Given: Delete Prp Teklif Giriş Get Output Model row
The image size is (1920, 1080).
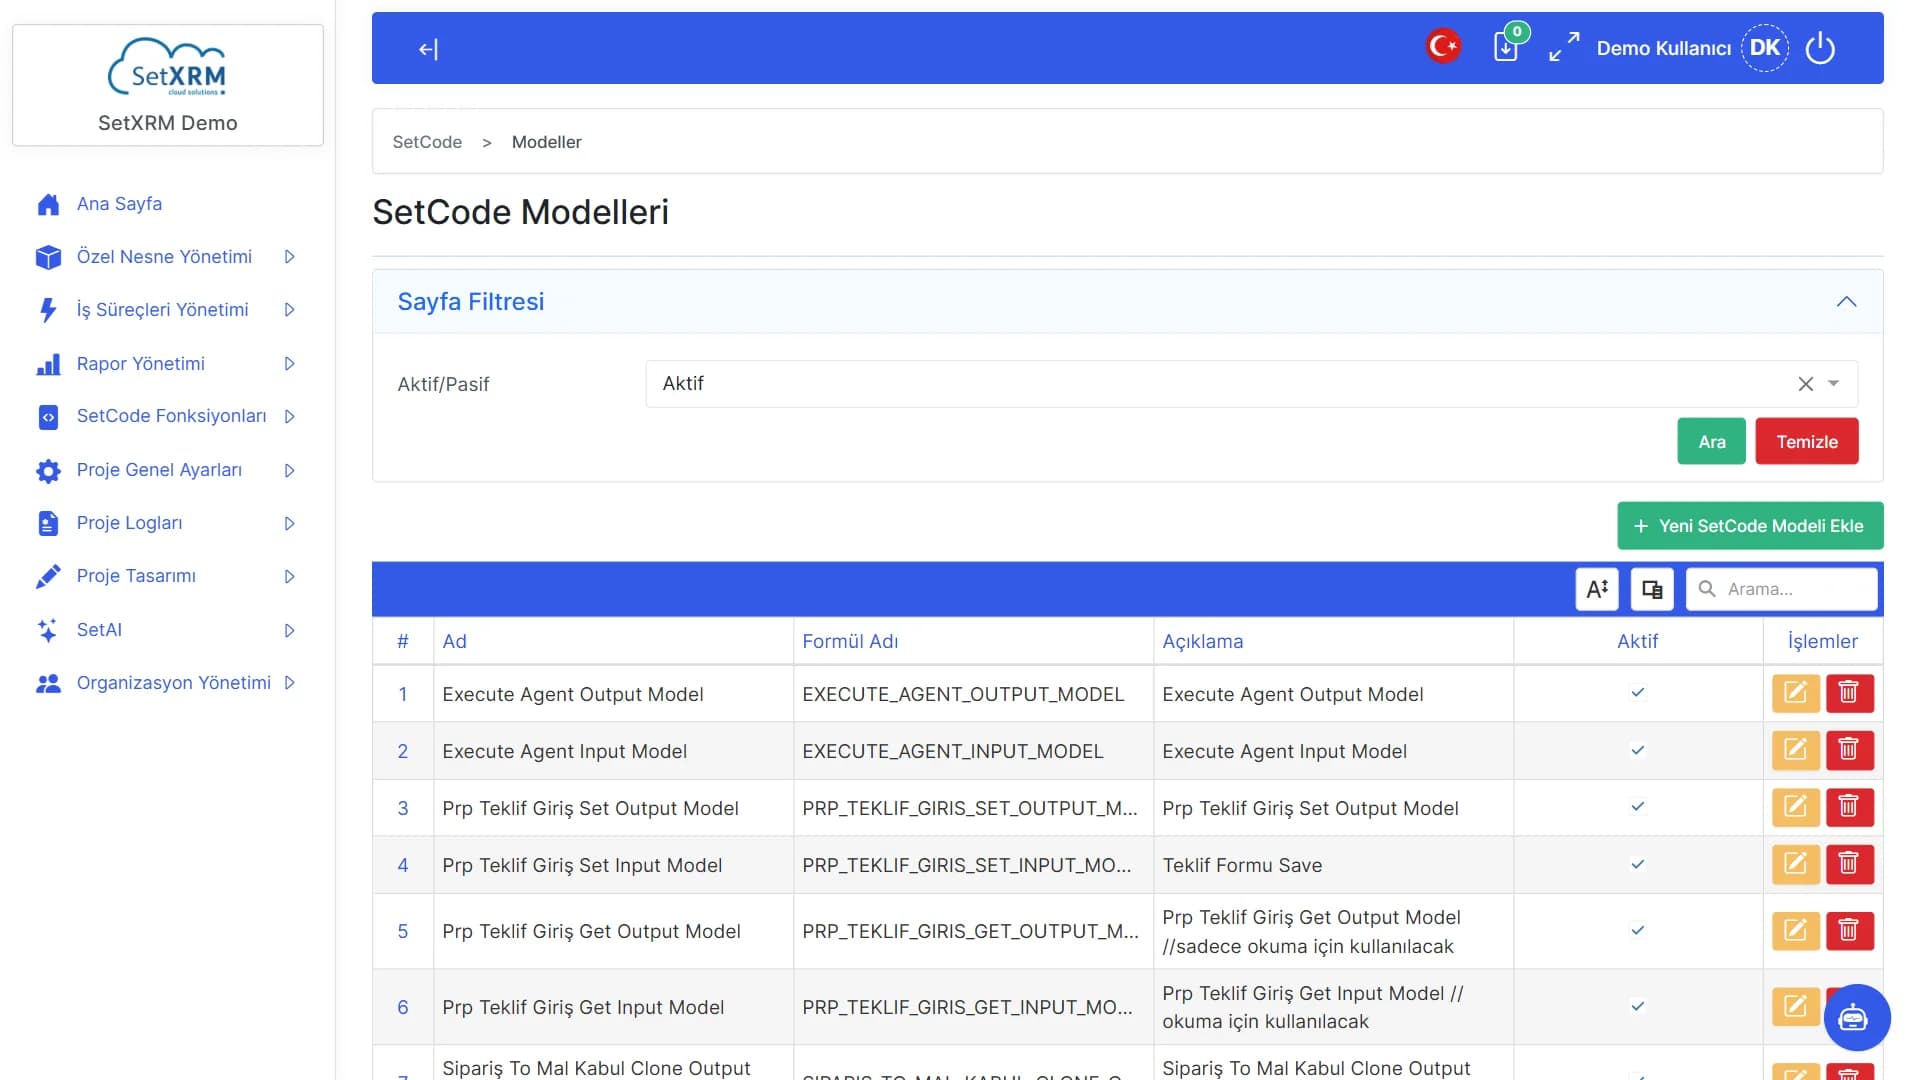Looking at the screenshot, I should click(1849, 931).
